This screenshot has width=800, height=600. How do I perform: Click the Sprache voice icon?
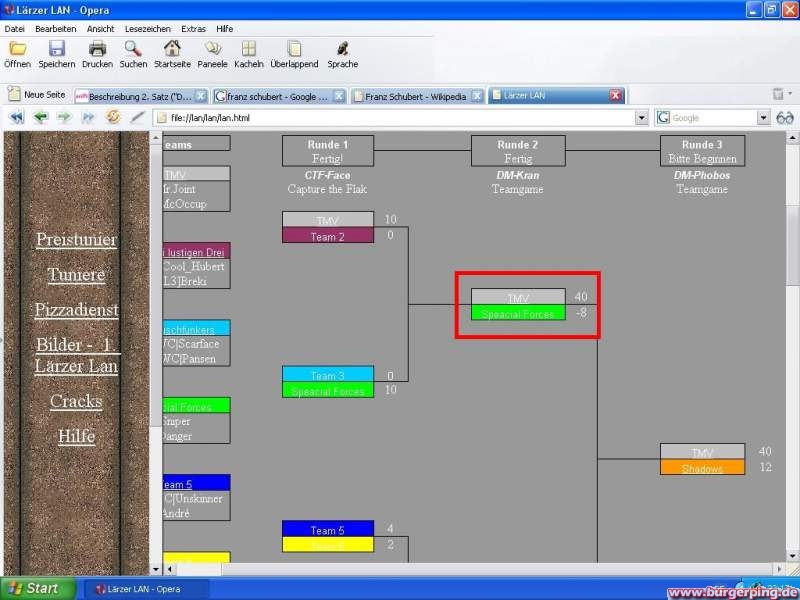click(342, 49)
